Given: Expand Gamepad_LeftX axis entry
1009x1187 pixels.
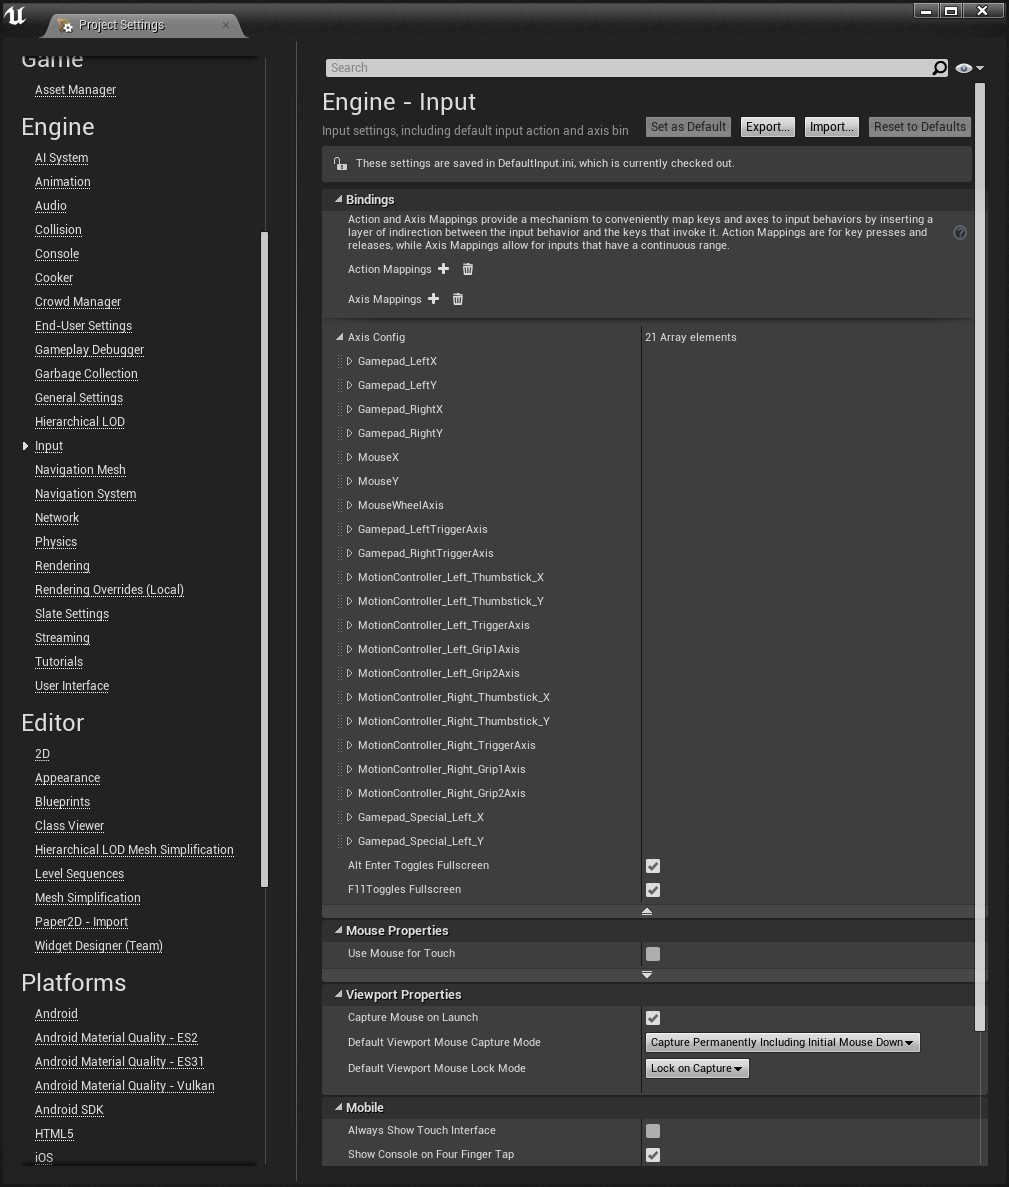Looking at the screenshot, I should [349, 361].
